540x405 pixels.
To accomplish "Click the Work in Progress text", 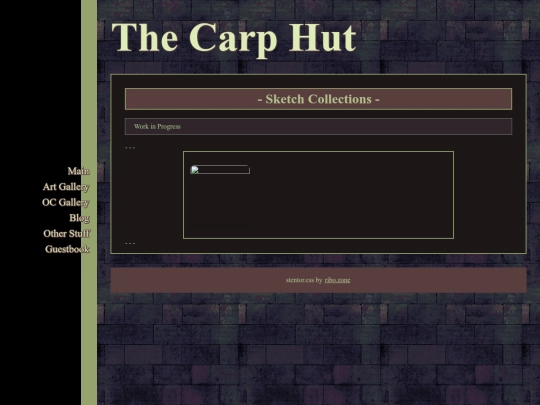I will tap(157, 126).
